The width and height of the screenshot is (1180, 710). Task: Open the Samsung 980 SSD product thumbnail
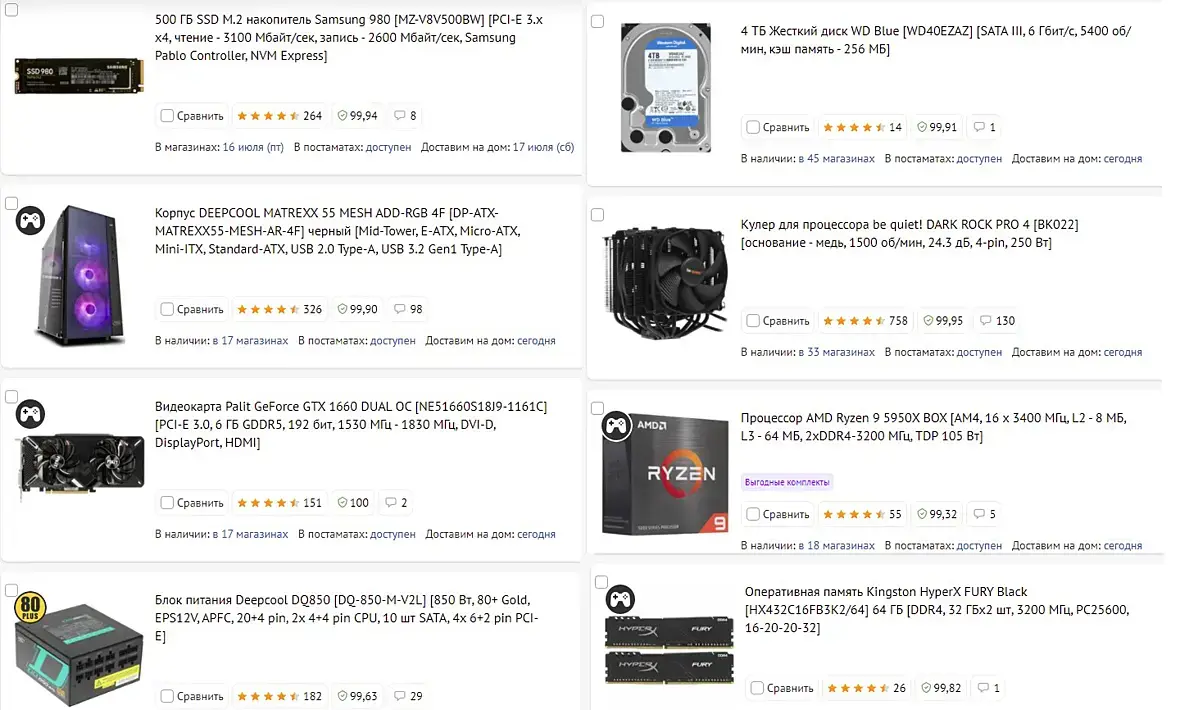79,76
